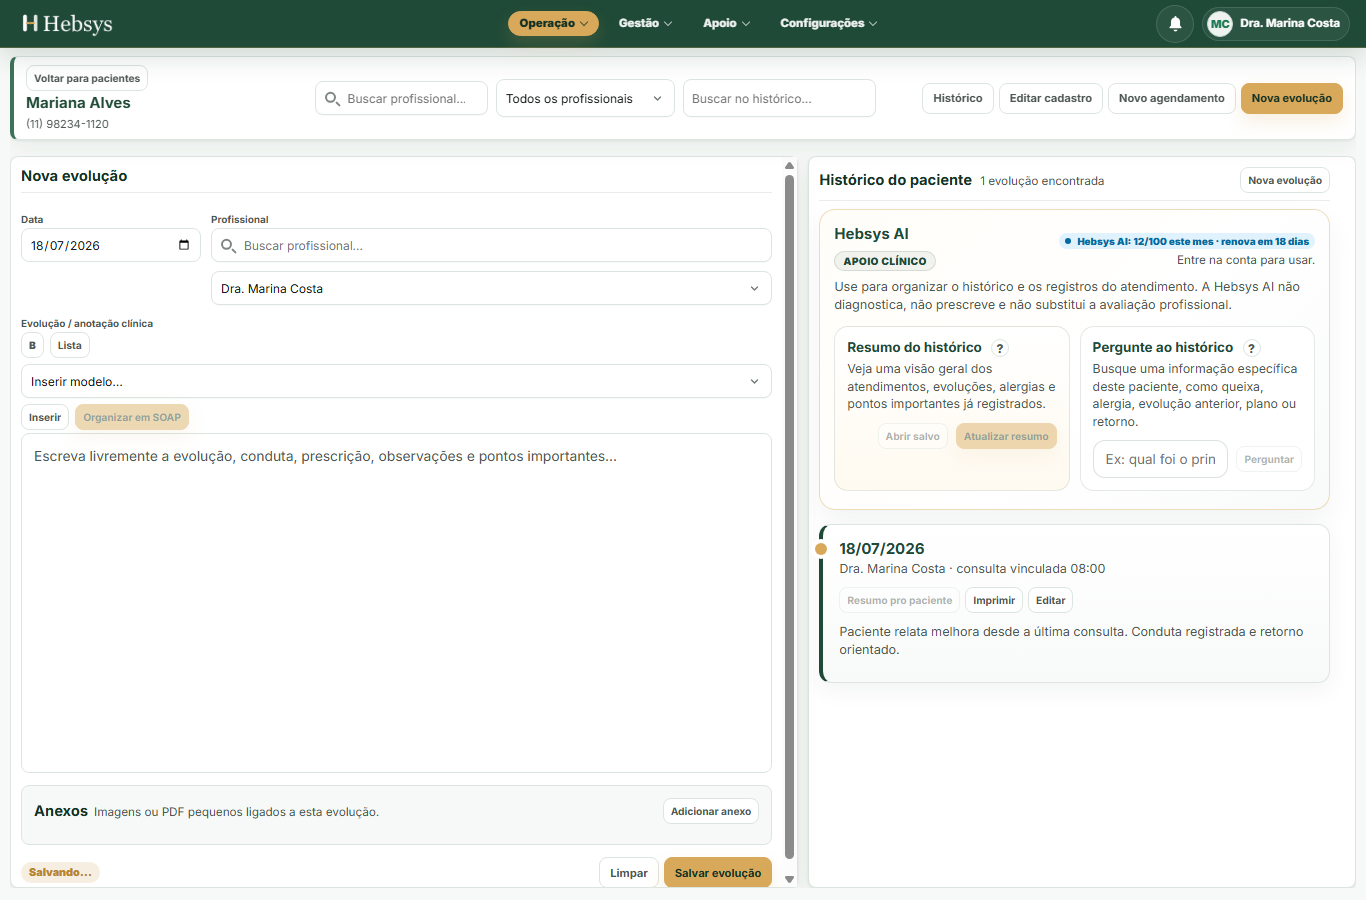The width and height of the screenshot is (1366, 900).
Task: Show help for Pergunte ao histórico
Action: click(x=1251, y=348)
